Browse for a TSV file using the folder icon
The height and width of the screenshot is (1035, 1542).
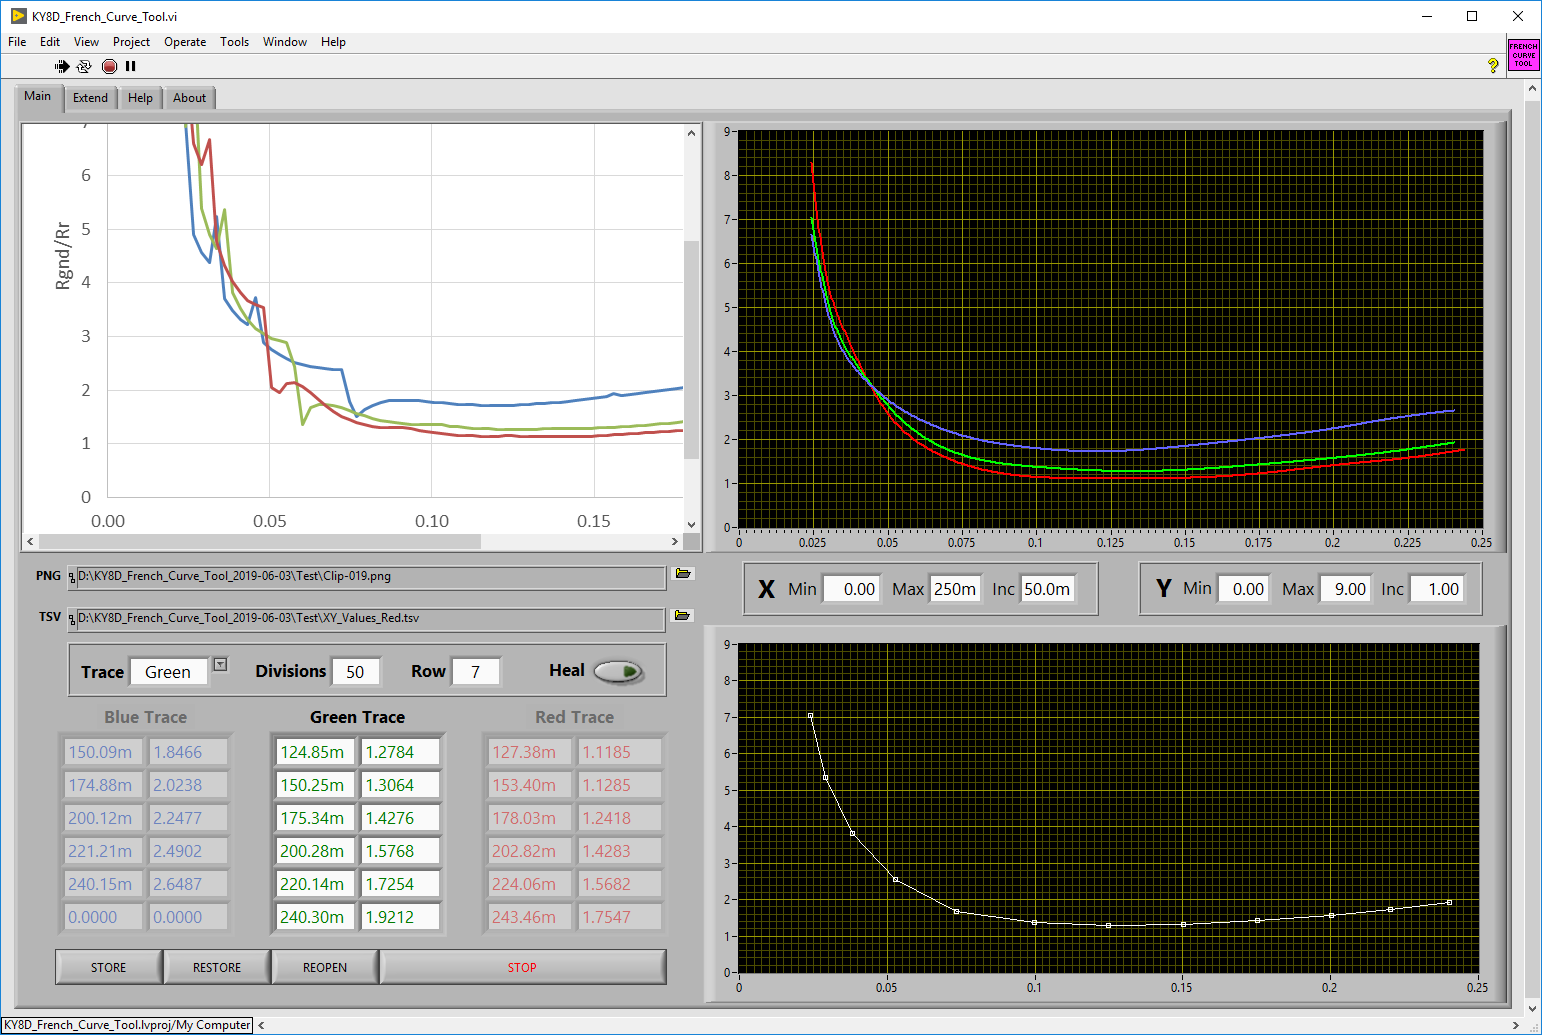click(x=683, y=616)
